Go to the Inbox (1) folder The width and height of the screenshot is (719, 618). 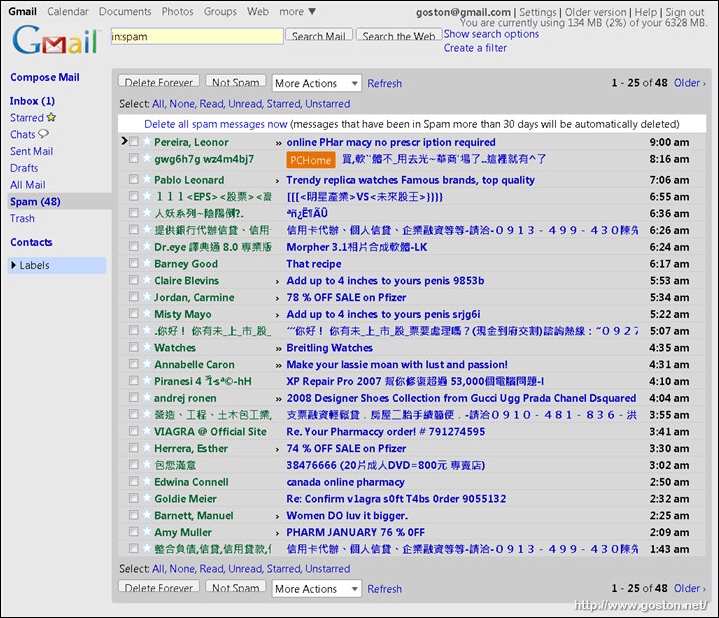(x=32, y=101)
